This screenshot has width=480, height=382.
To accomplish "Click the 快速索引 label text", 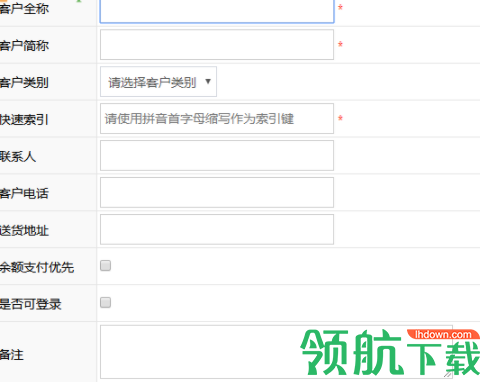I will (24, 119).
